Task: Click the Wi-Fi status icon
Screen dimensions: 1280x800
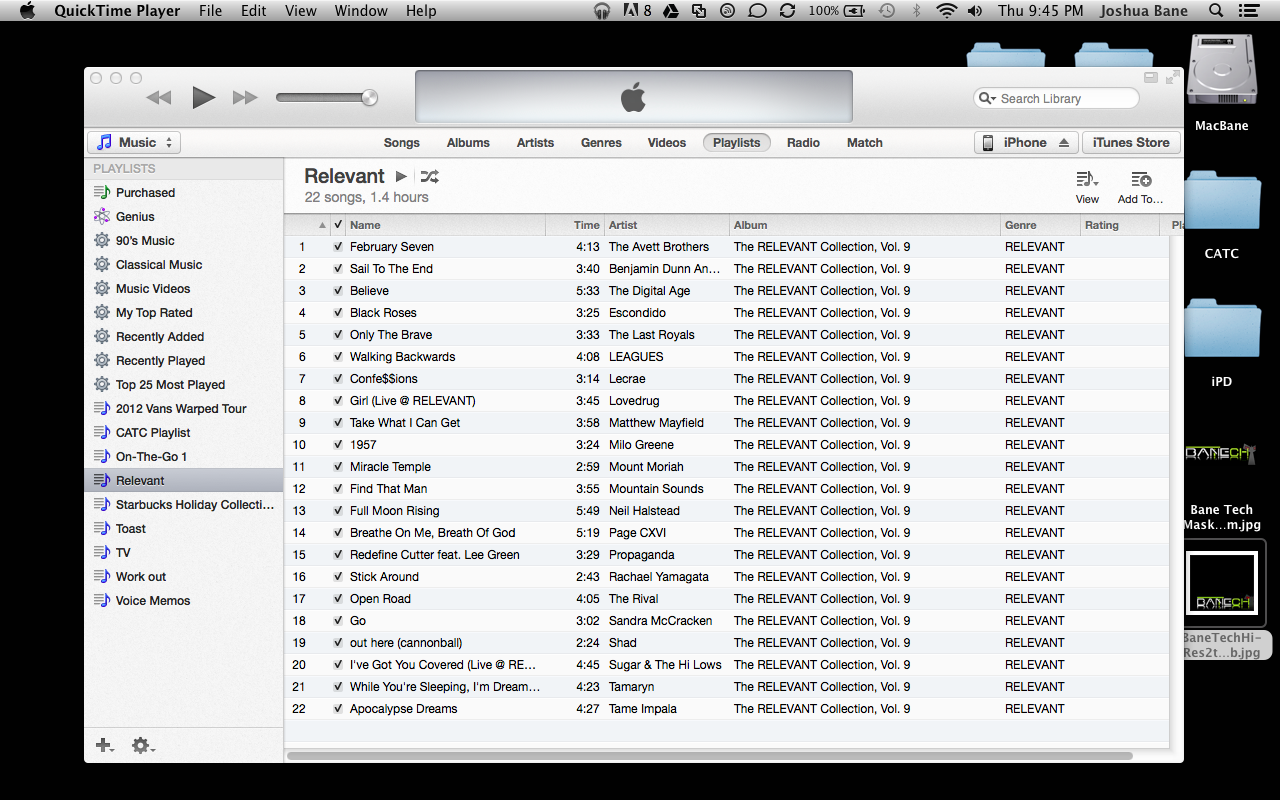Action: click(x=946, y=11)
